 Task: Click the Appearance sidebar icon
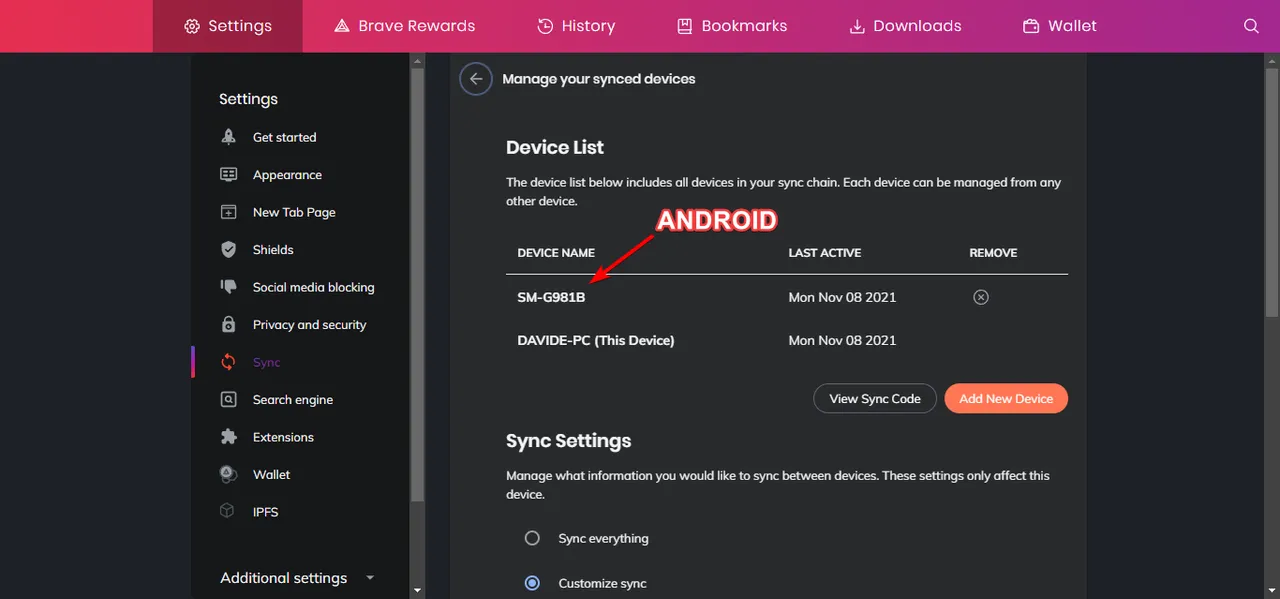[x=228, y=174]
